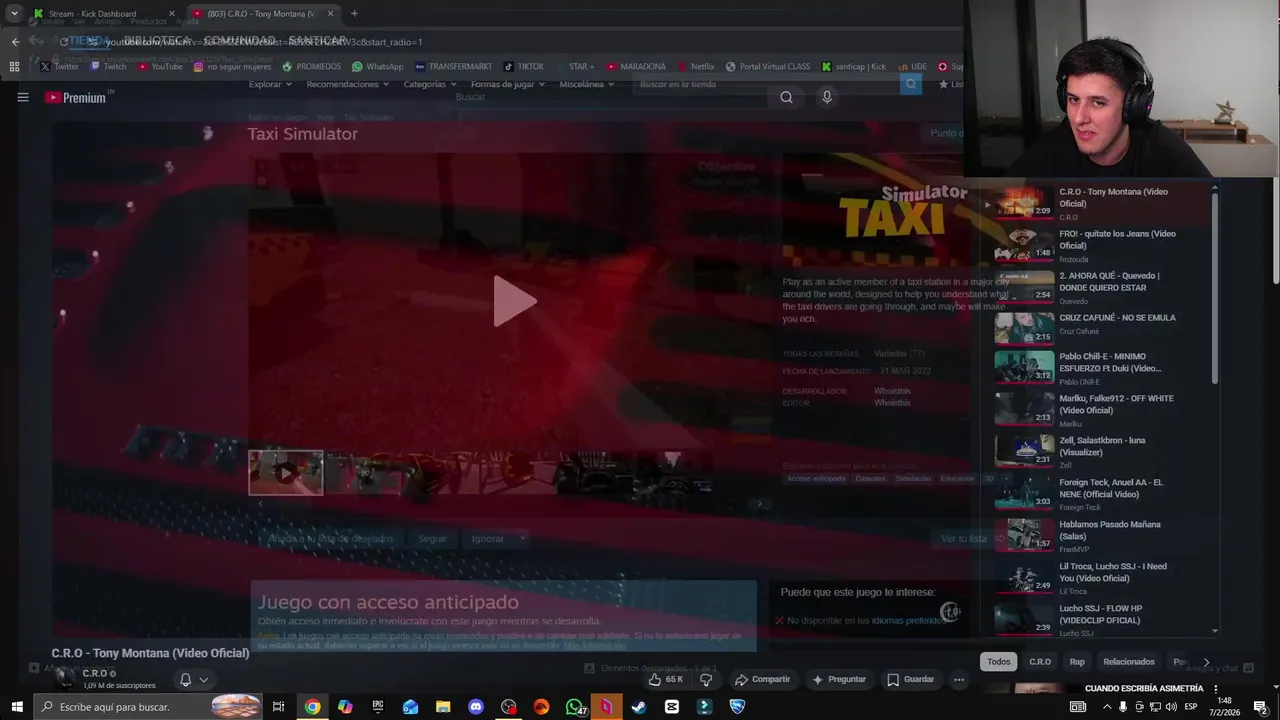Go back with browser back arrow
The image size is (1280, 720).
(x=15, y=41)
